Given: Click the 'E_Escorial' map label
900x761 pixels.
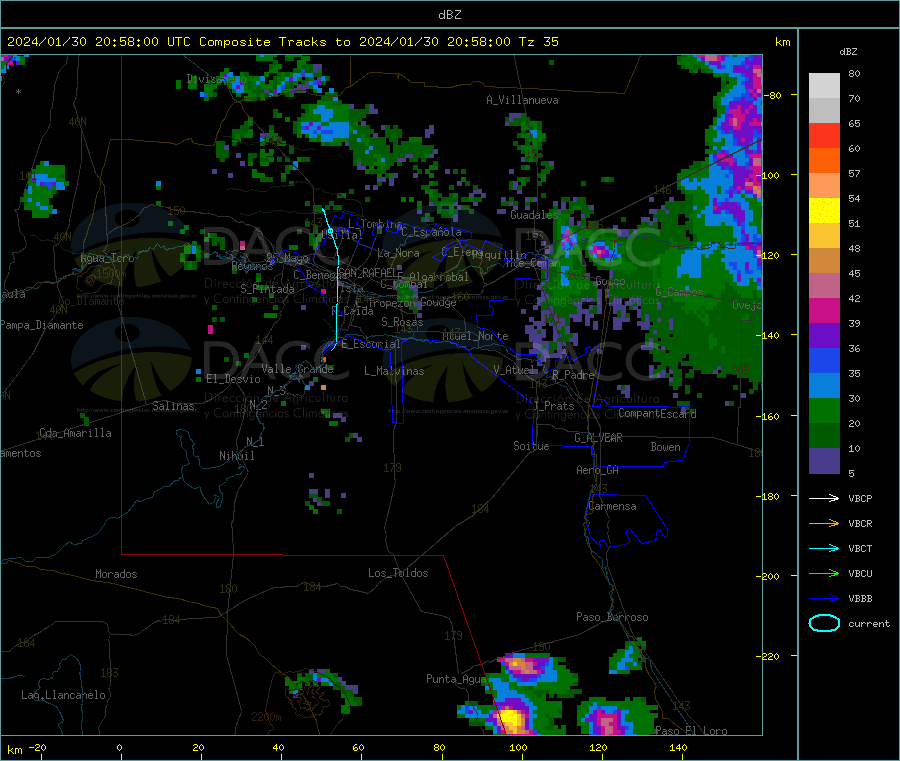Looking at the screenshot, I should tap(371, 344).
